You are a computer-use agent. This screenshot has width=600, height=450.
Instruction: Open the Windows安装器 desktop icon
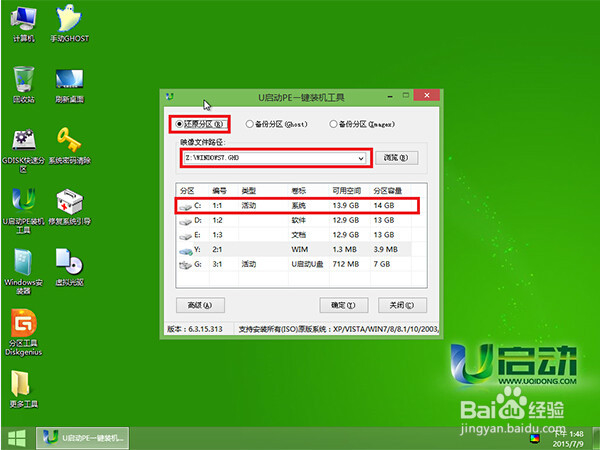23,272
